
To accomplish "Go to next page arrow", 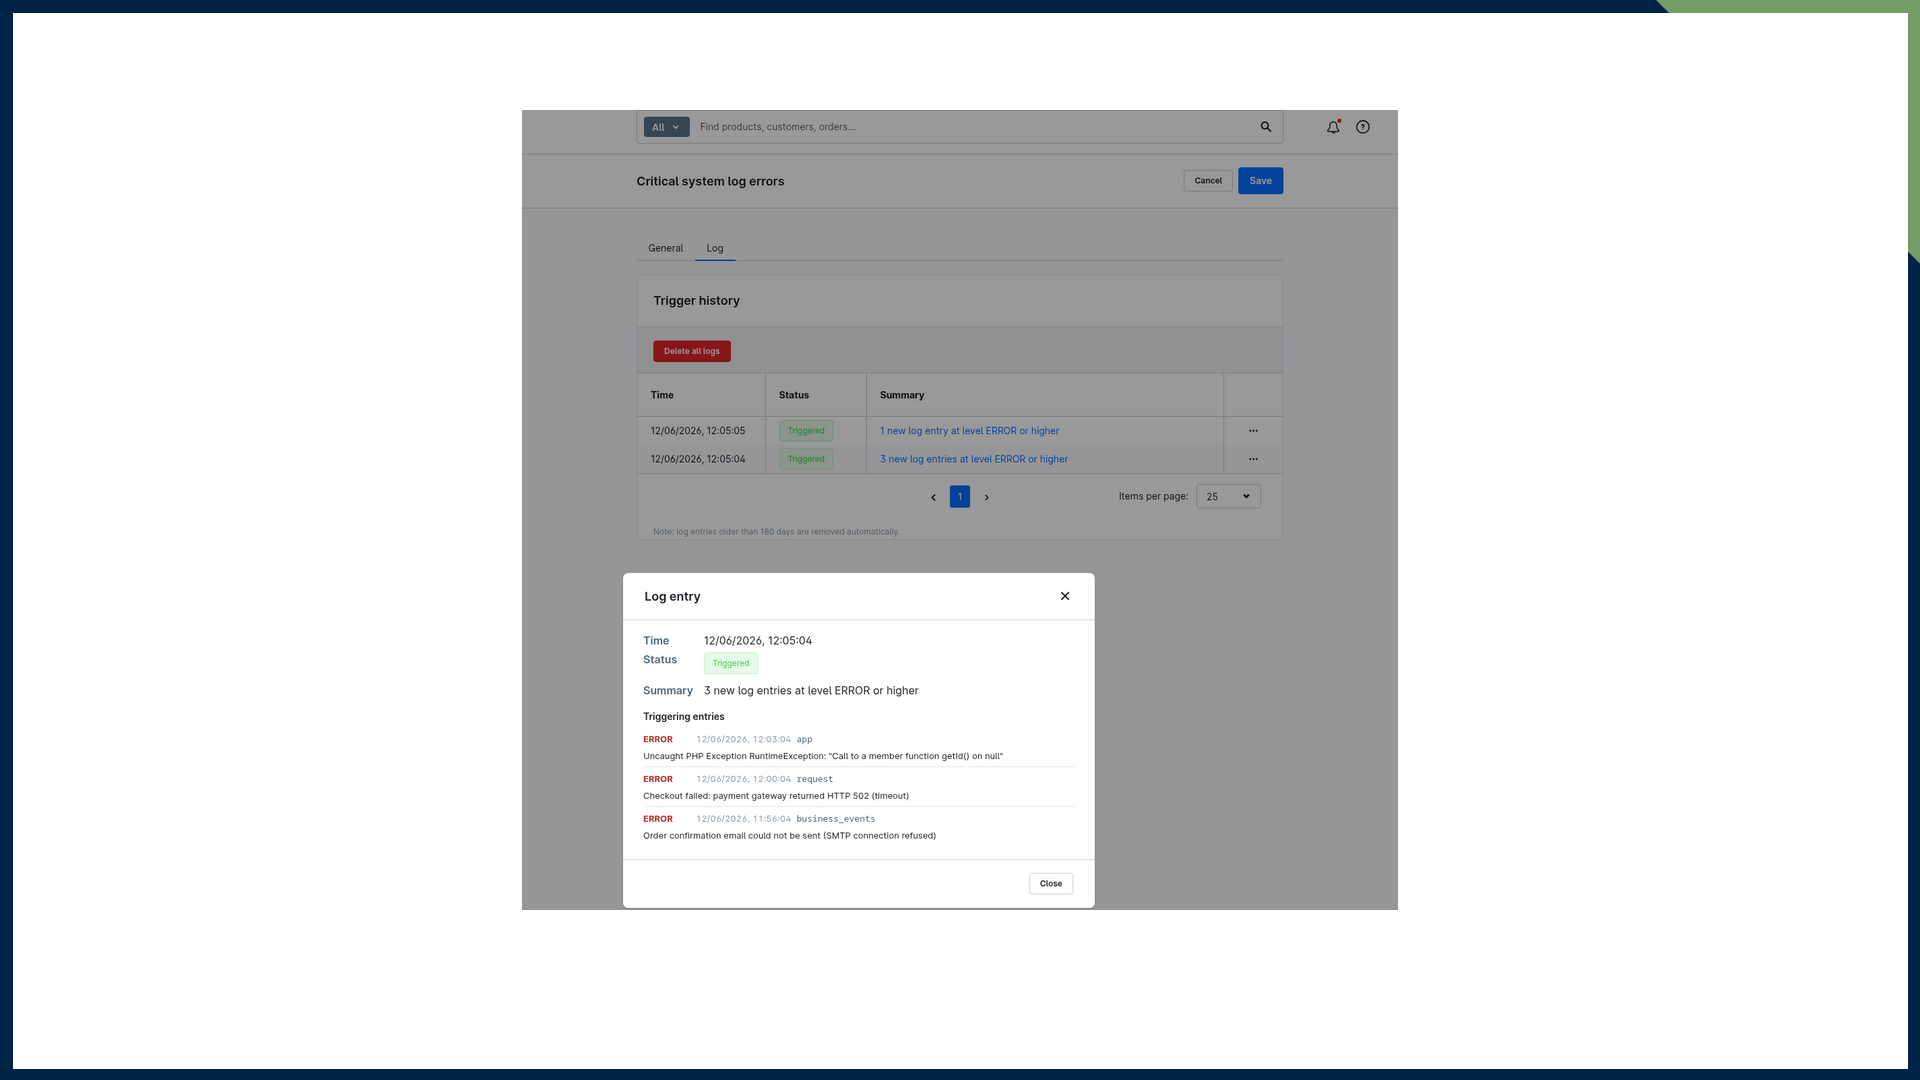I will pos(986,497).
